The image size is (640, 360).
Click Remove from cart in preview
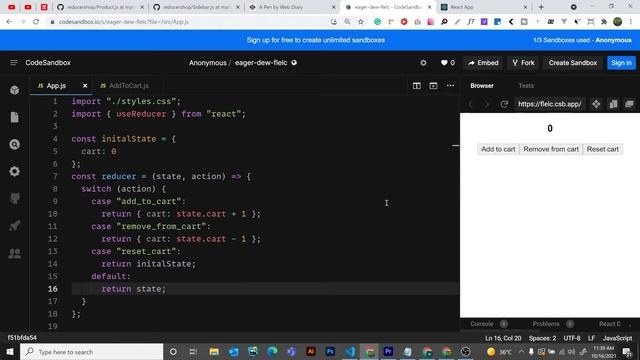coord(551,149)
